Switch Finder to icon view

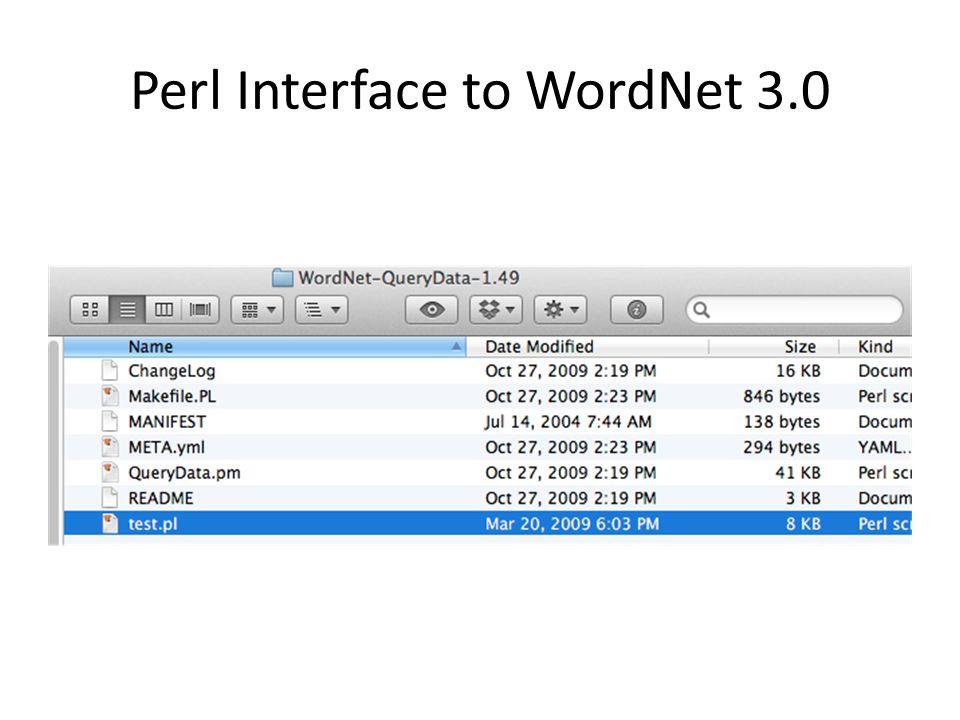tap(90, 310)
